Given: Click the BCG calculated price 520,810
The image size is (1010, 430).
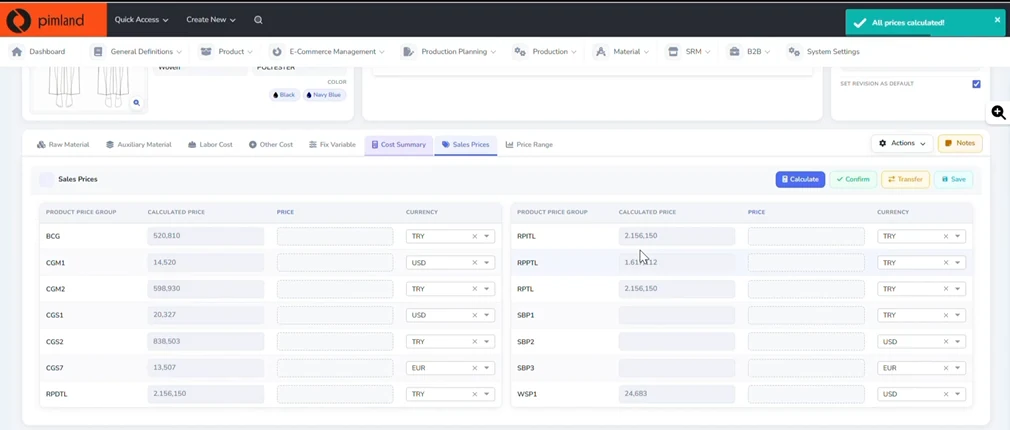Looking at the screenshot, I should pos(205,236).
